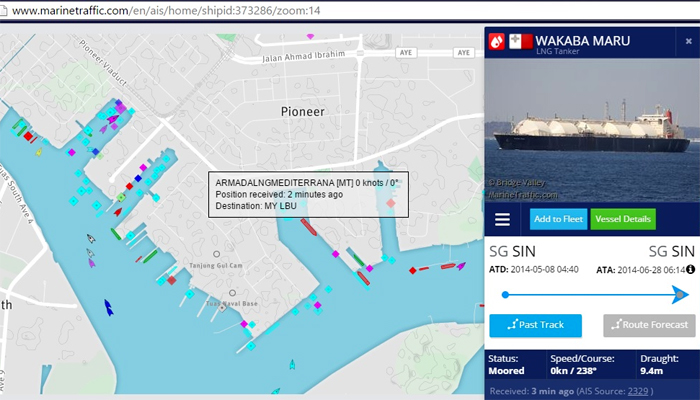Image resolution: width=700 pixels, height=400 pixels.
Task: Click the 'Status: Moored' field
Action: [x=506, y=365]
